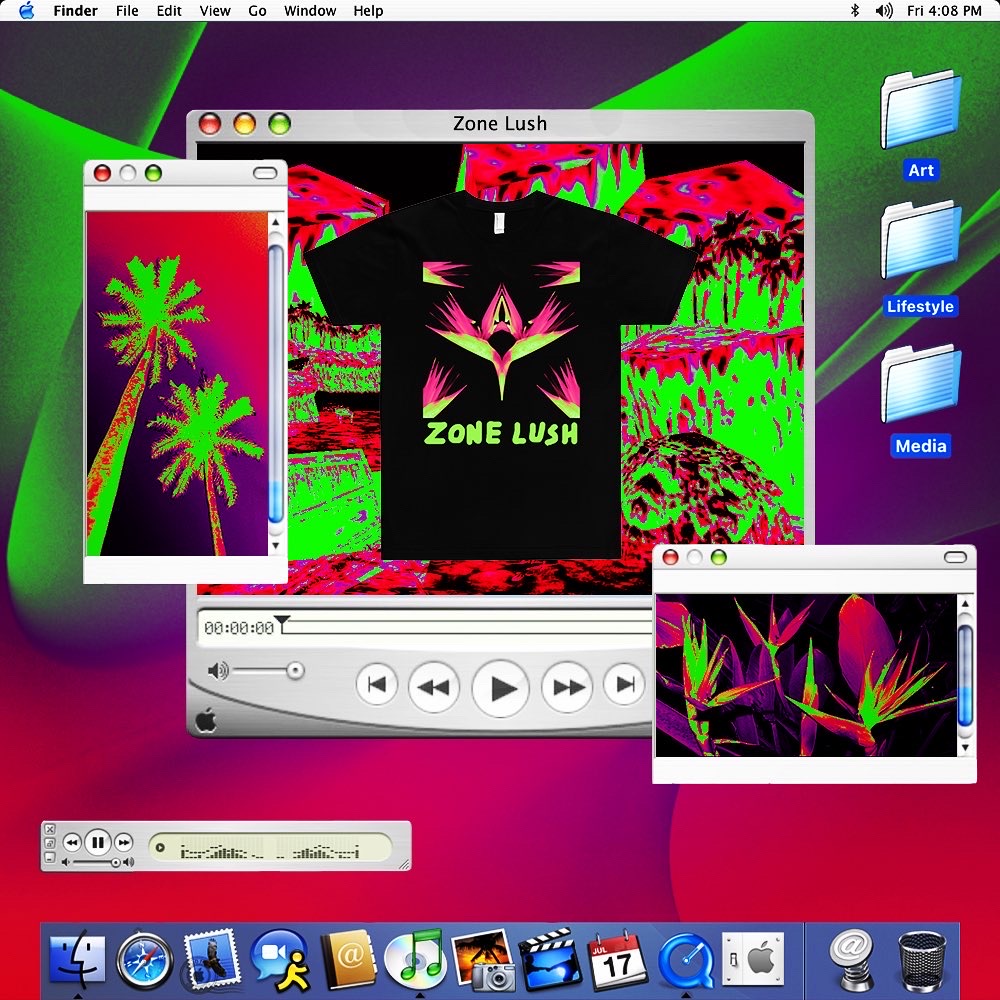Open the Apple menu
1000x1000 pixels.
click(x=26, y=10)
